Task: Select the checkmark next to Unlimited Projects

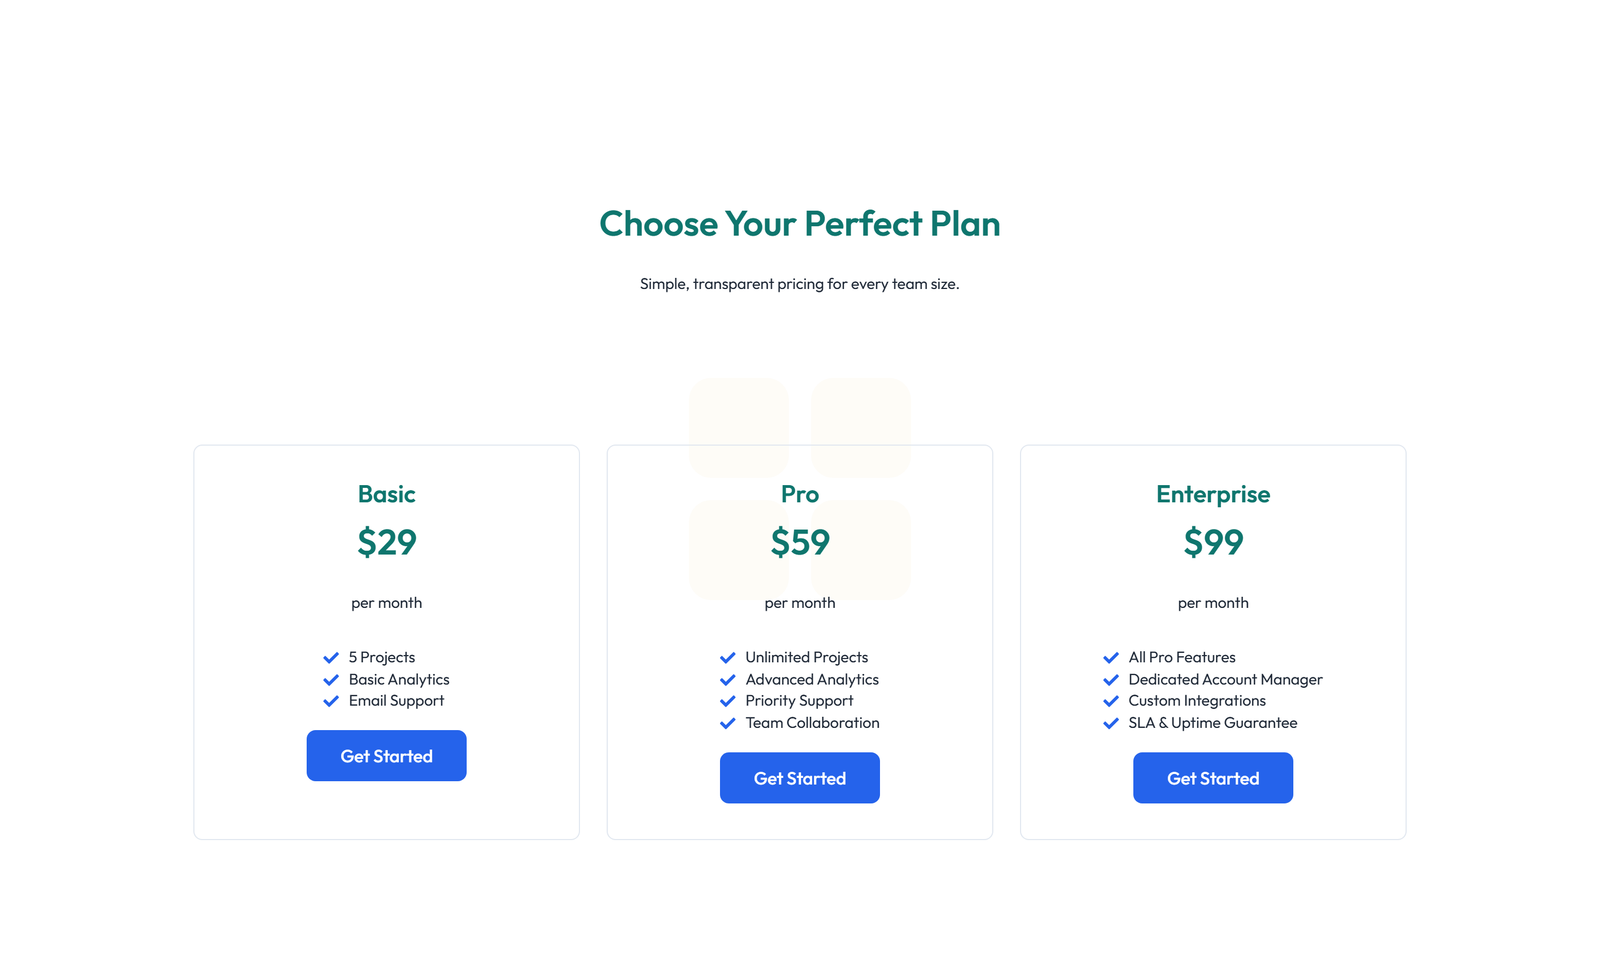Action: click(x=728, y=657)
